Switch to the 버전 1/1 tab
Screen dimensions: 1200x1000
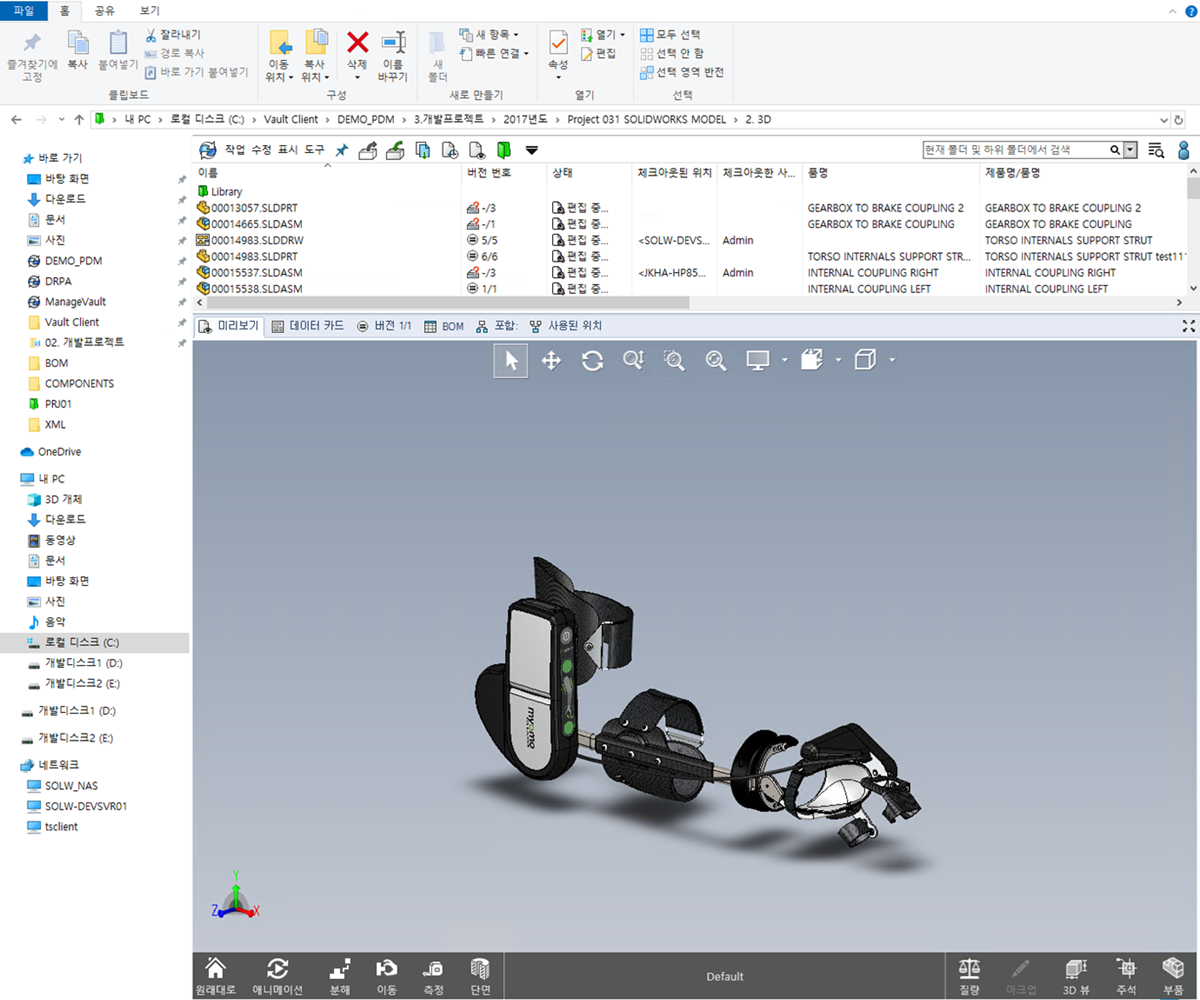(384, 326)
